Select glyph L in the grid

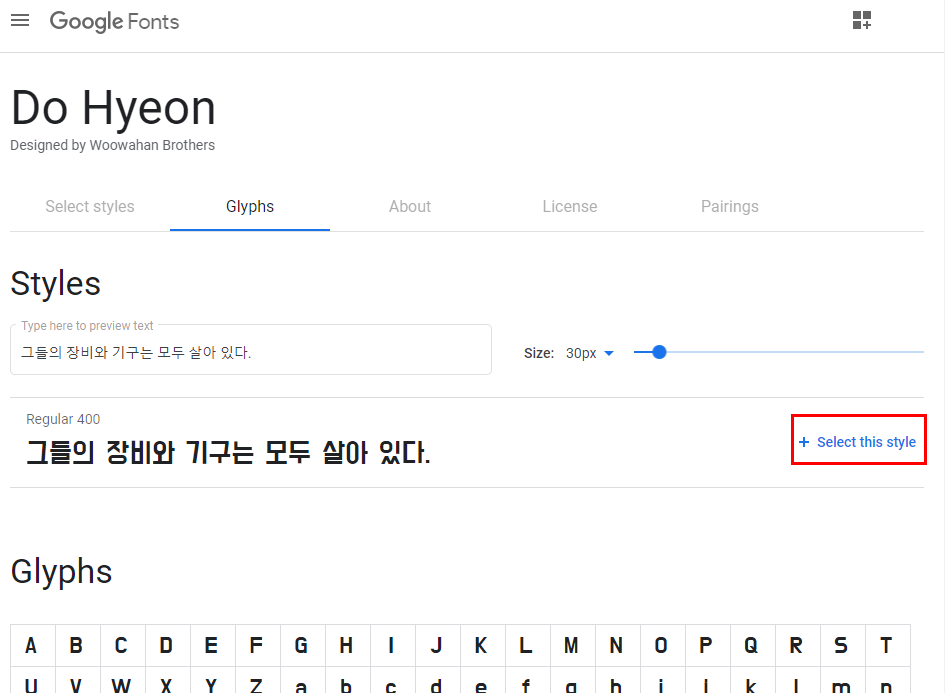point(528,645)
